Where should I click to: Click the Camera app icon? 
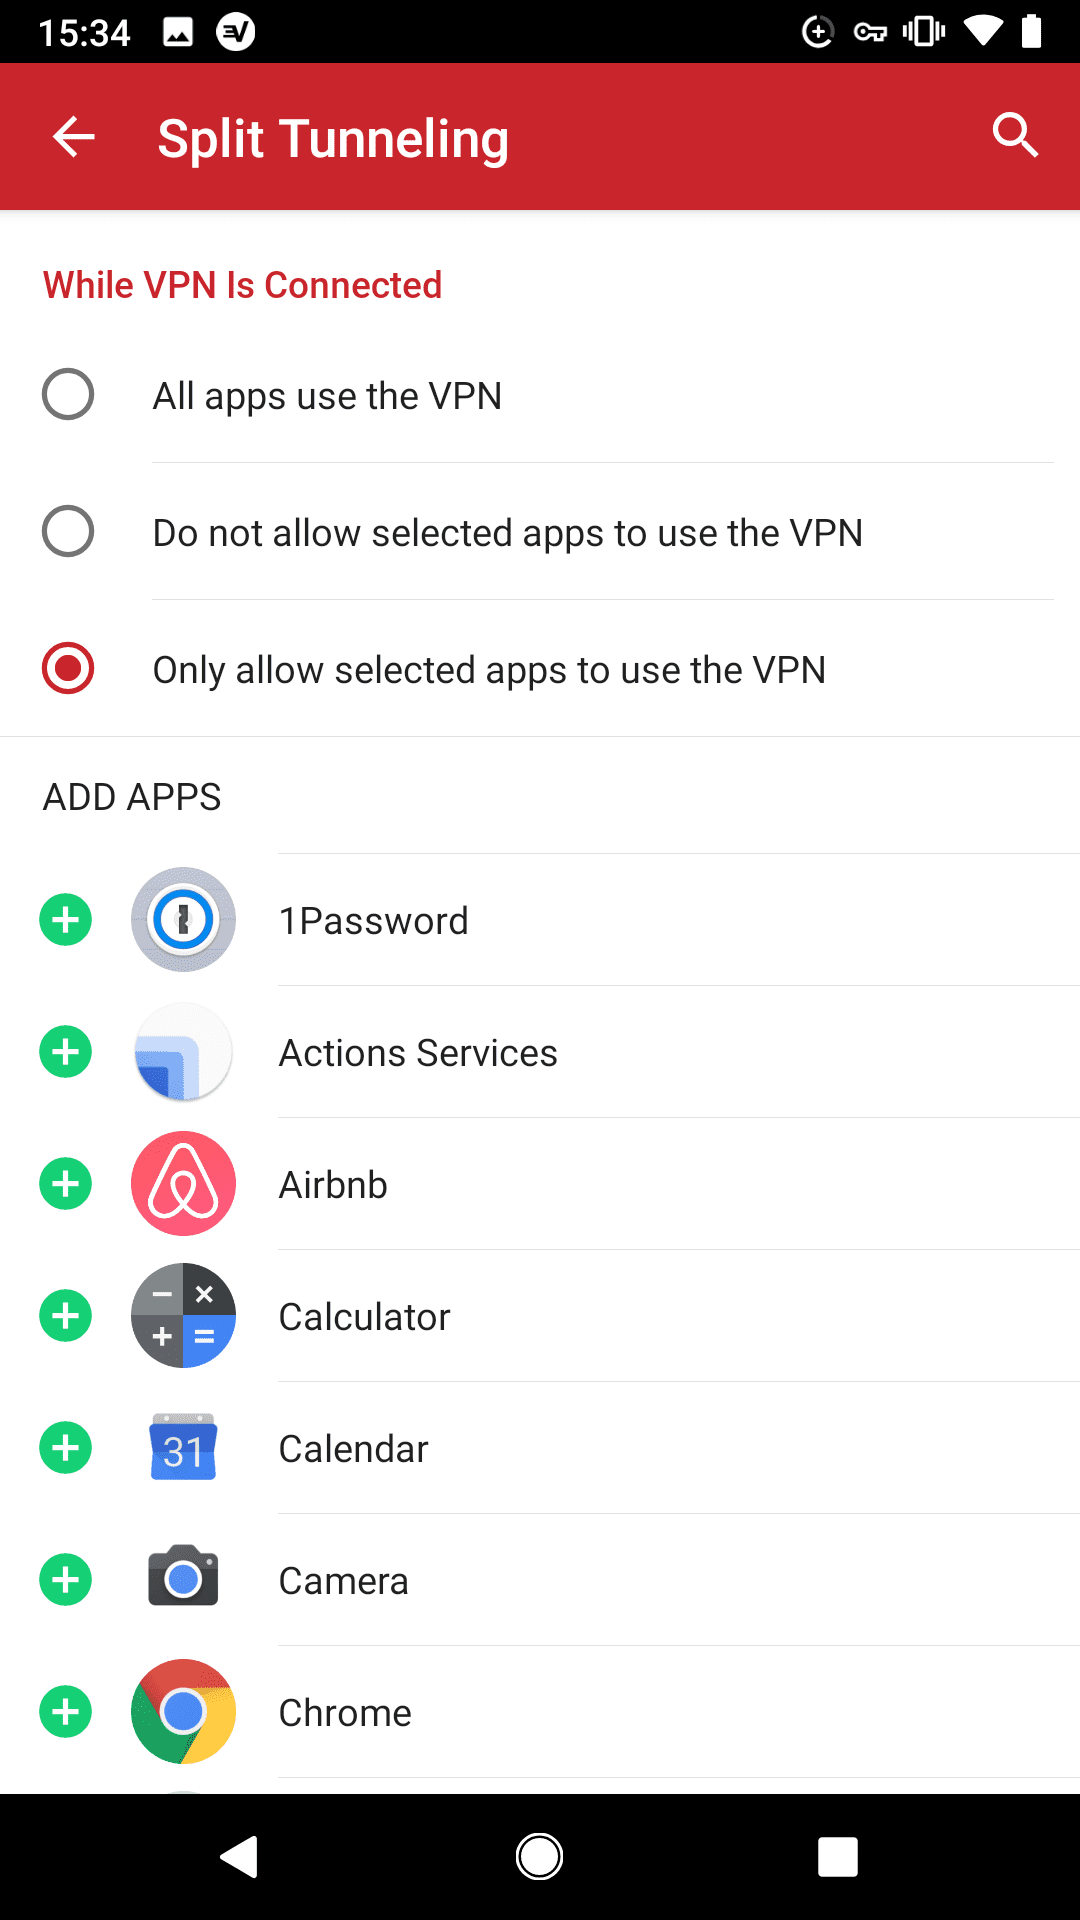pos(183,1580)
